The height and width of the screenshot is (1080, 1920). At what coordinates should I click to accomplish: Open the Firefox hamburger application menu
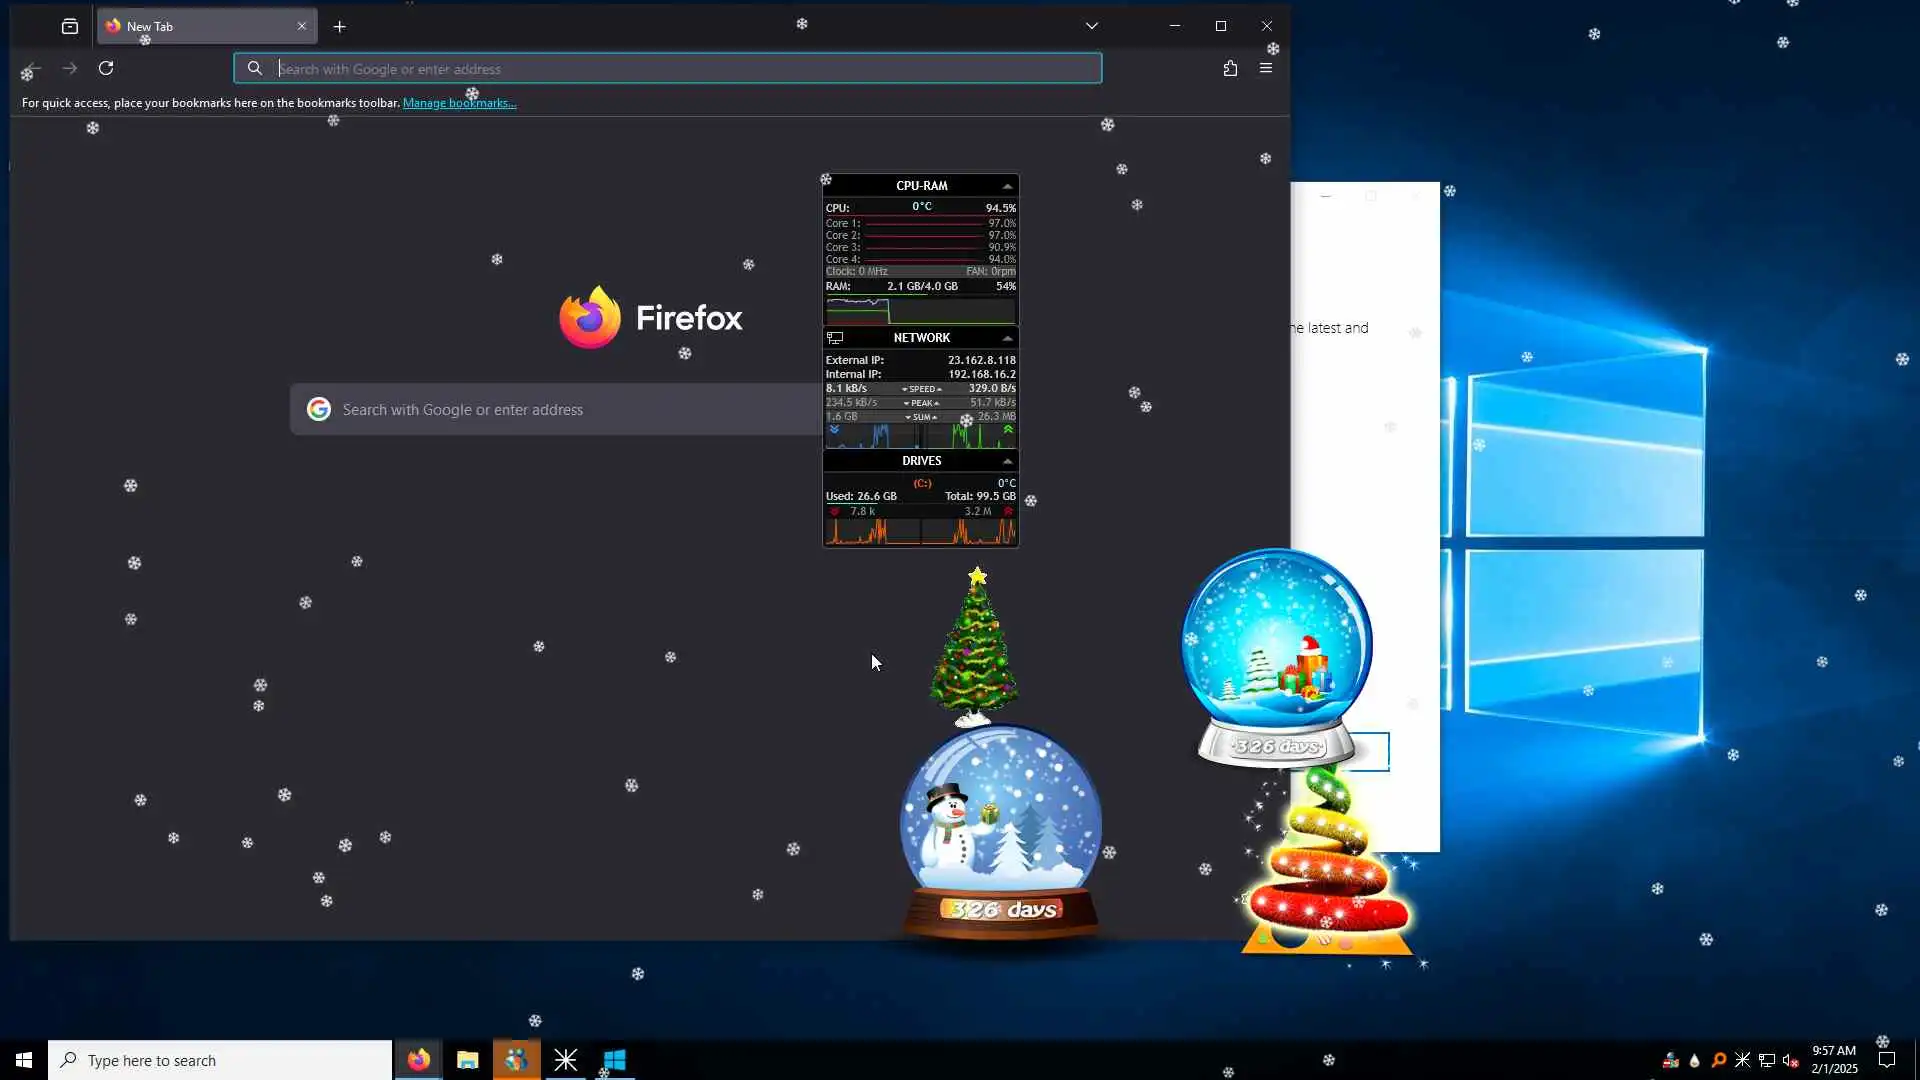pos(1266,68)
